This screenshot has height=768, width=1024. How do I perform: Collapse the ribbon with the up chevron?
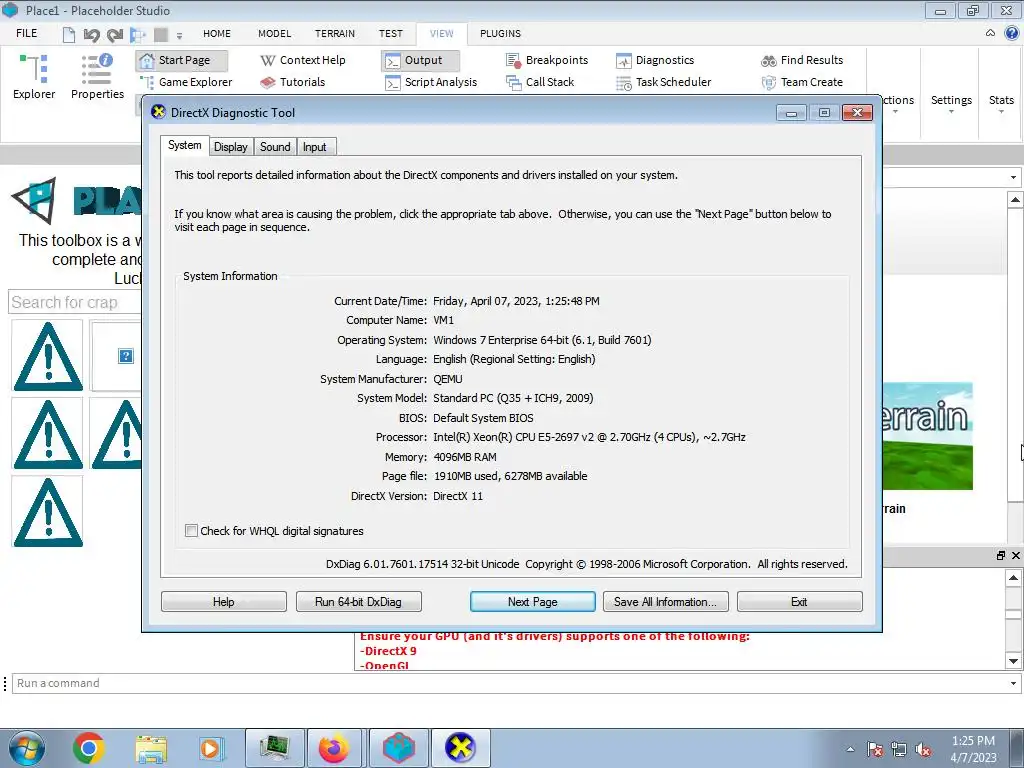coord(990,33)
